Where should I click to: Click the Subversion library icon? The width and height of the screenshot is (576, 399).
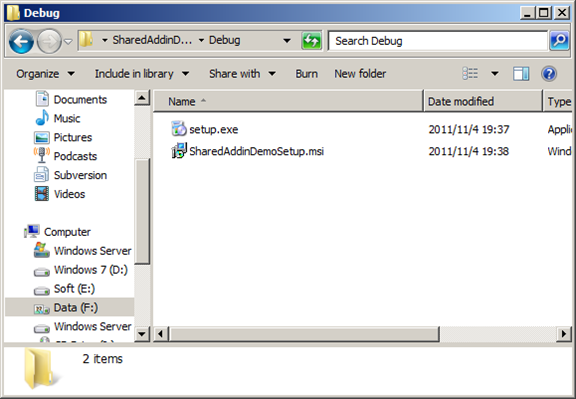[x=42, y=174]
